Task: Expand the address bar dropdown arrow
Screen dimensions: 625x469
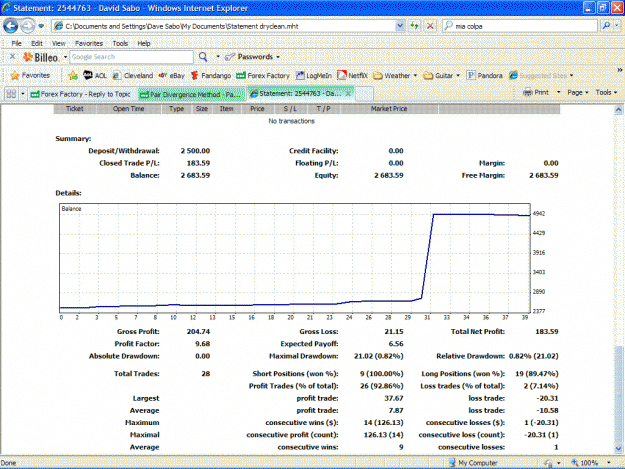Action: pyautogui.click(x=400, y=26)
